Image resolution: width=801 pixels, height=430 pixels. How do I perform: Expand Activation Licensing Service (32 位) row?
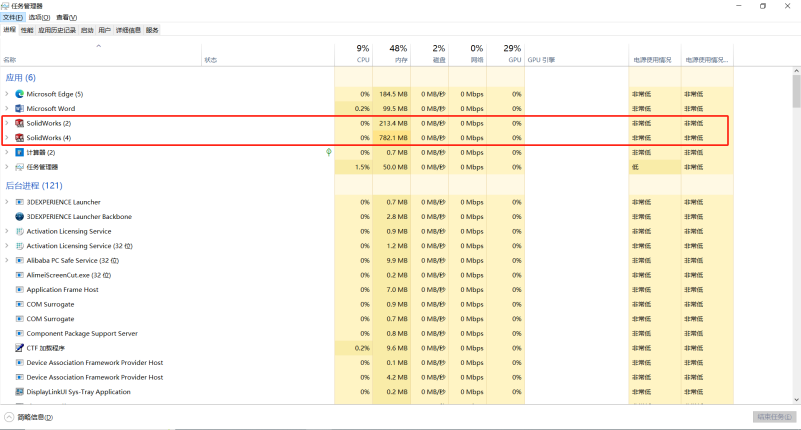(x=7, y=245)
